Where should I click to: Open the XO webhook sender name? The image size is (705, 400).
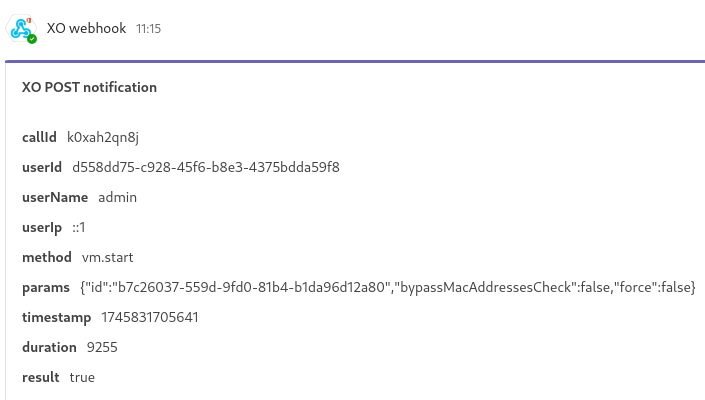86,28
